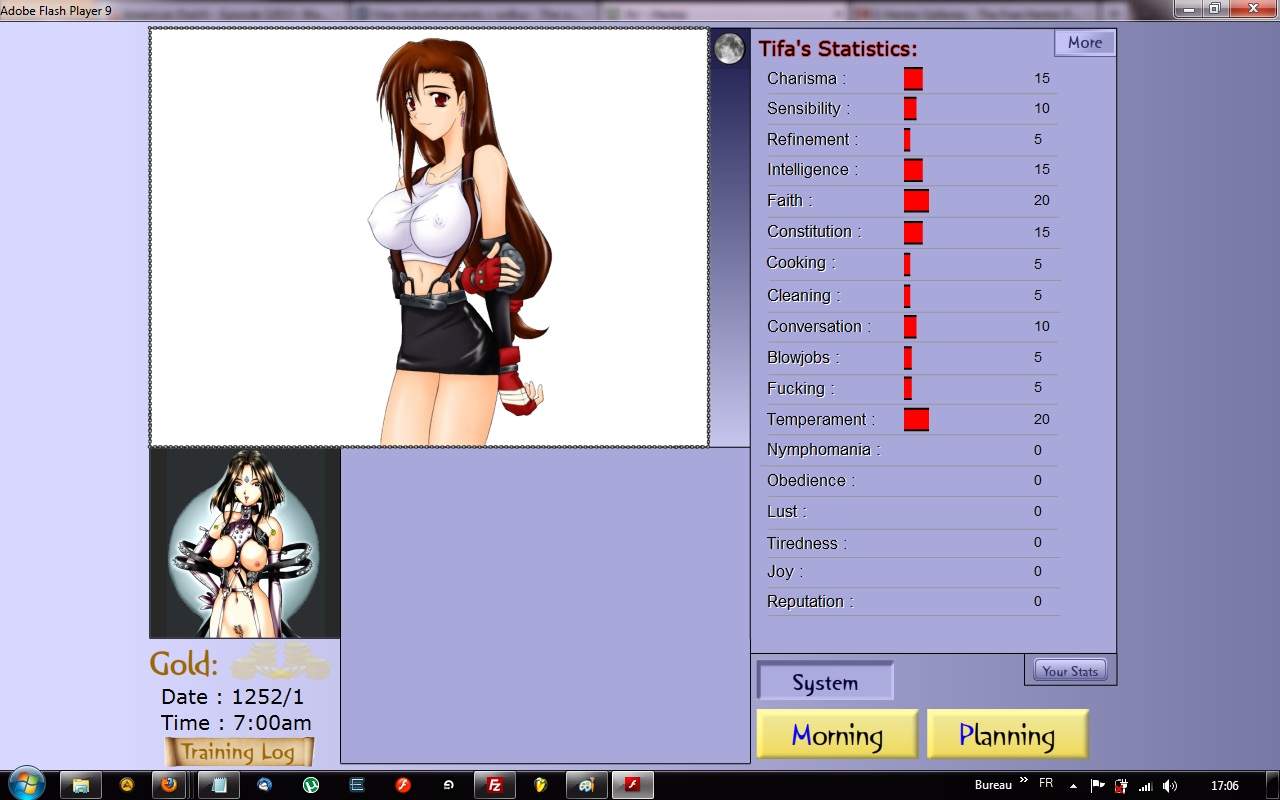Click the Joy stat label
Viewport: 1280px width, 800px height.
[x=785, y=572]
